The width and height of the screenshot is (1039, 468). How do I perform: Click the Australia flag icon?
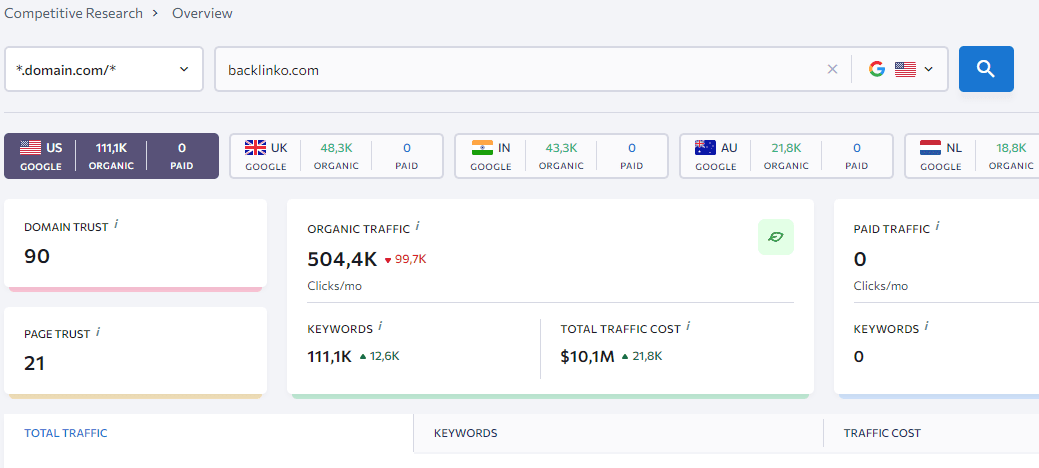[x=705, y=147]
